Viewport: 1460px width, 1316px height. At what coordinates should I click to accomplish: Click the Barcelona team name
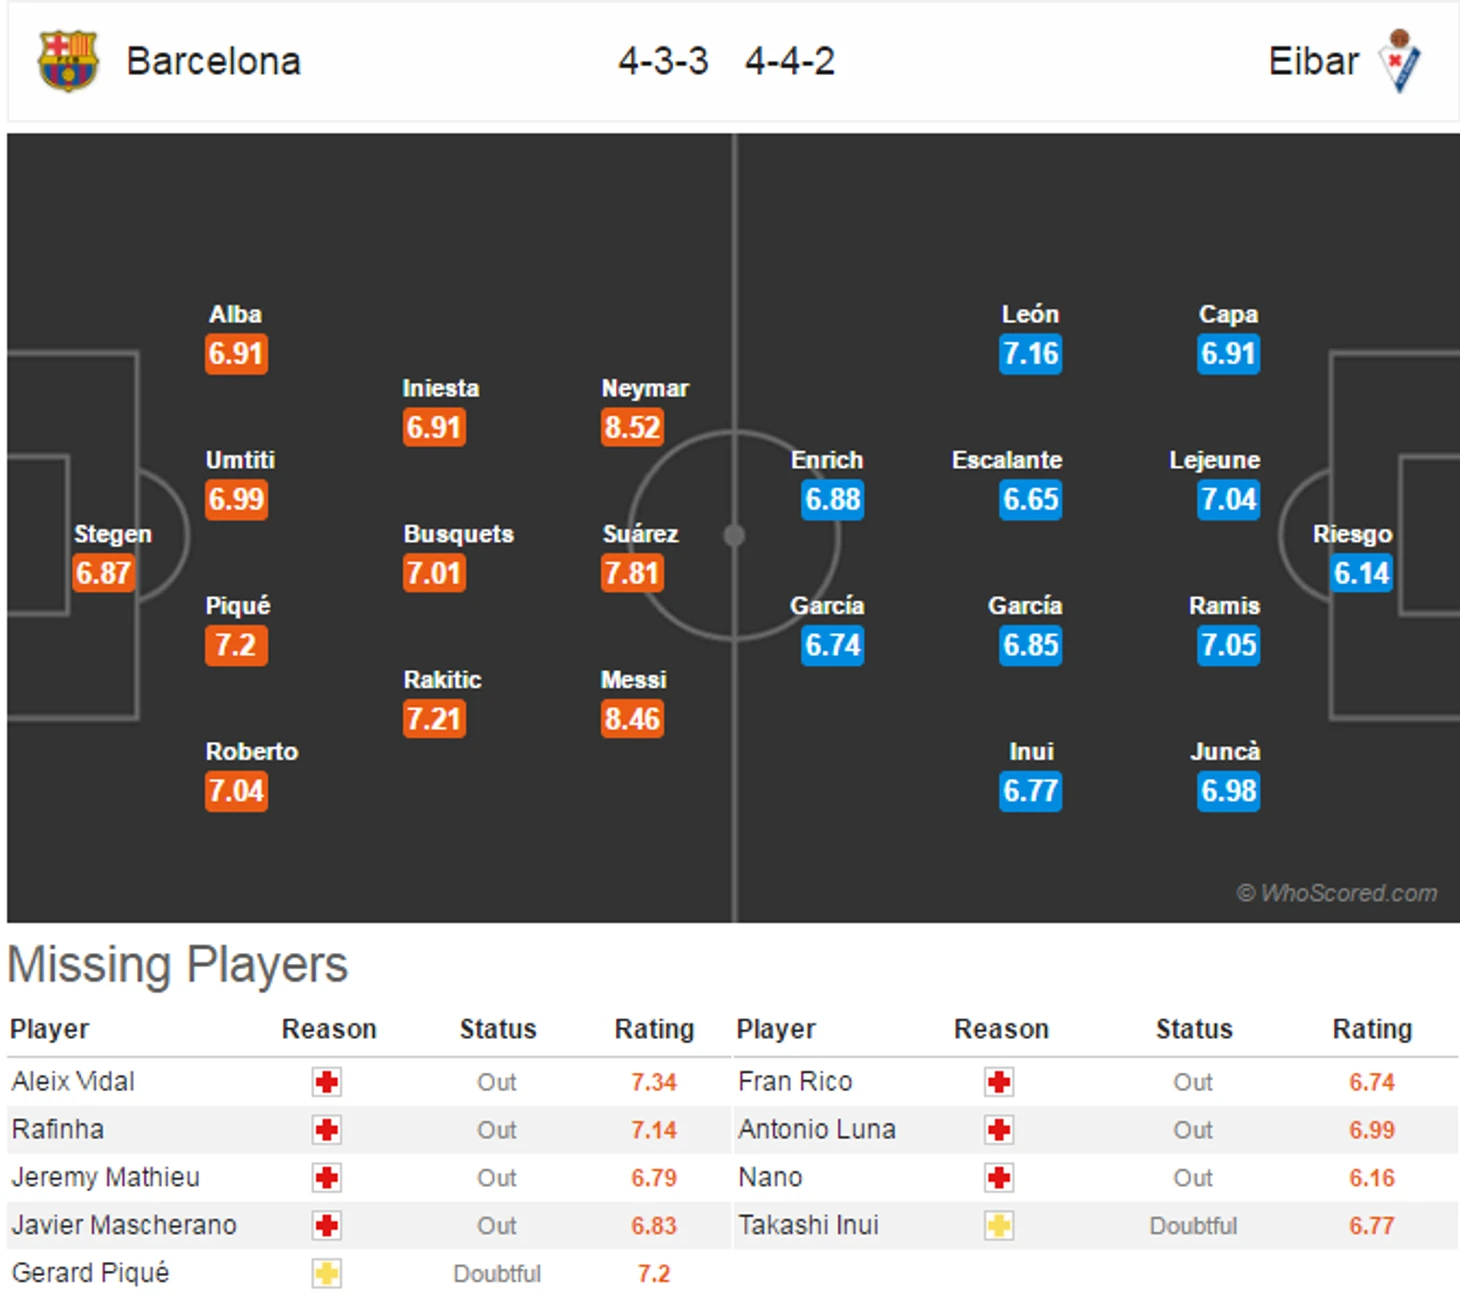[x=213, y=62]
